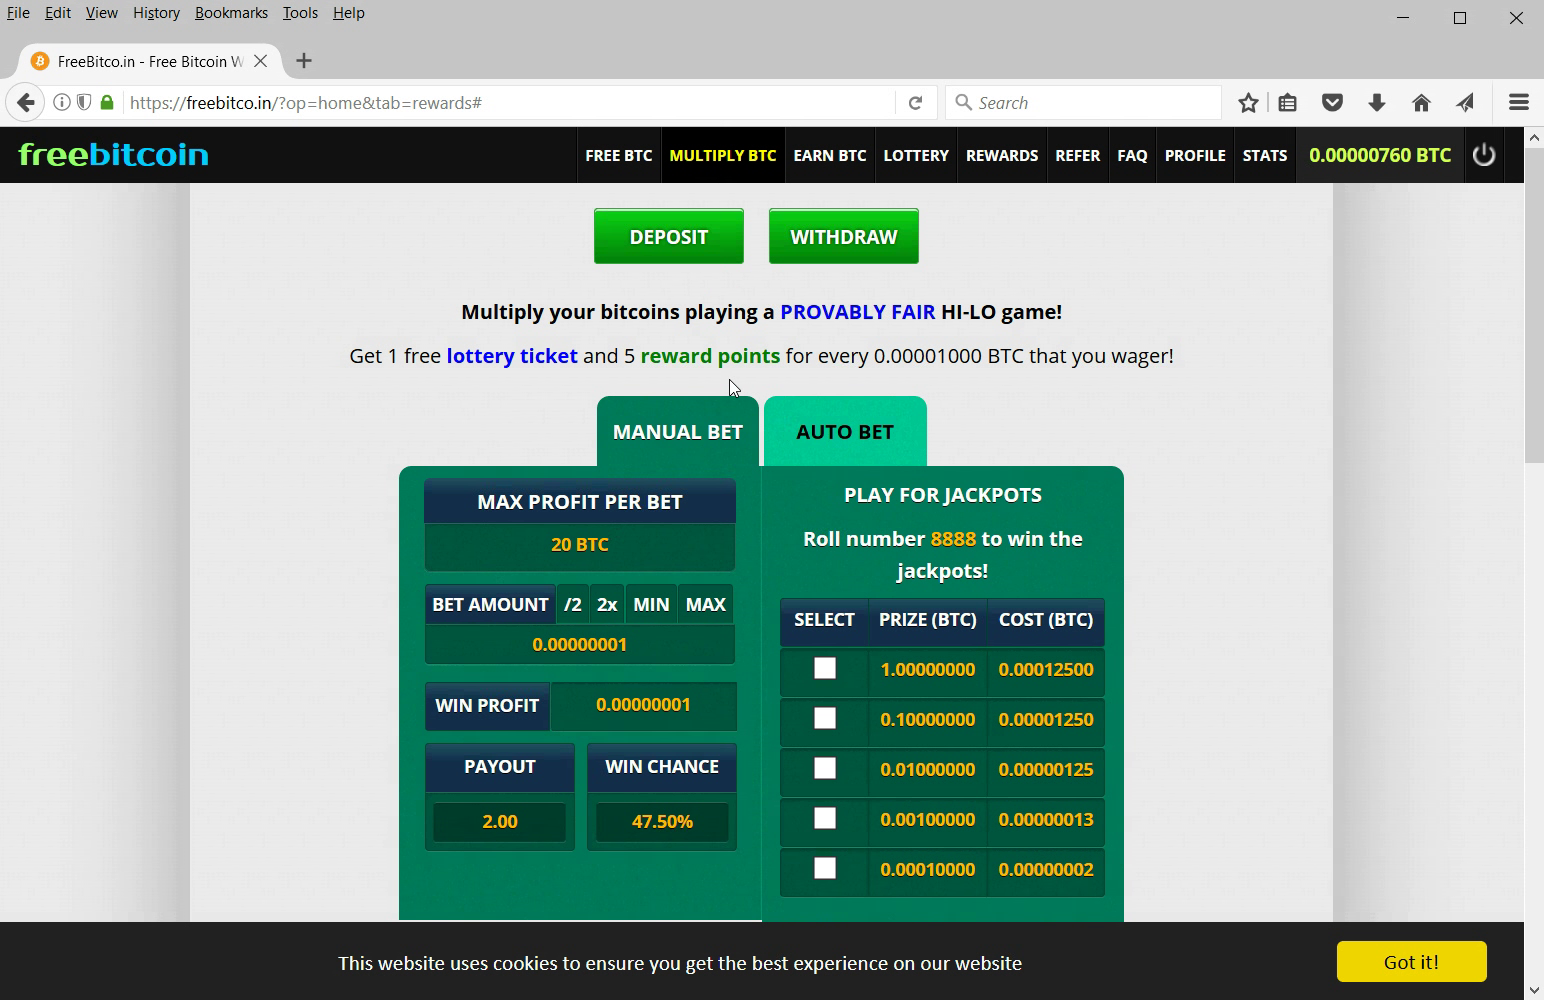Open the Edit menu

(58, 13)
